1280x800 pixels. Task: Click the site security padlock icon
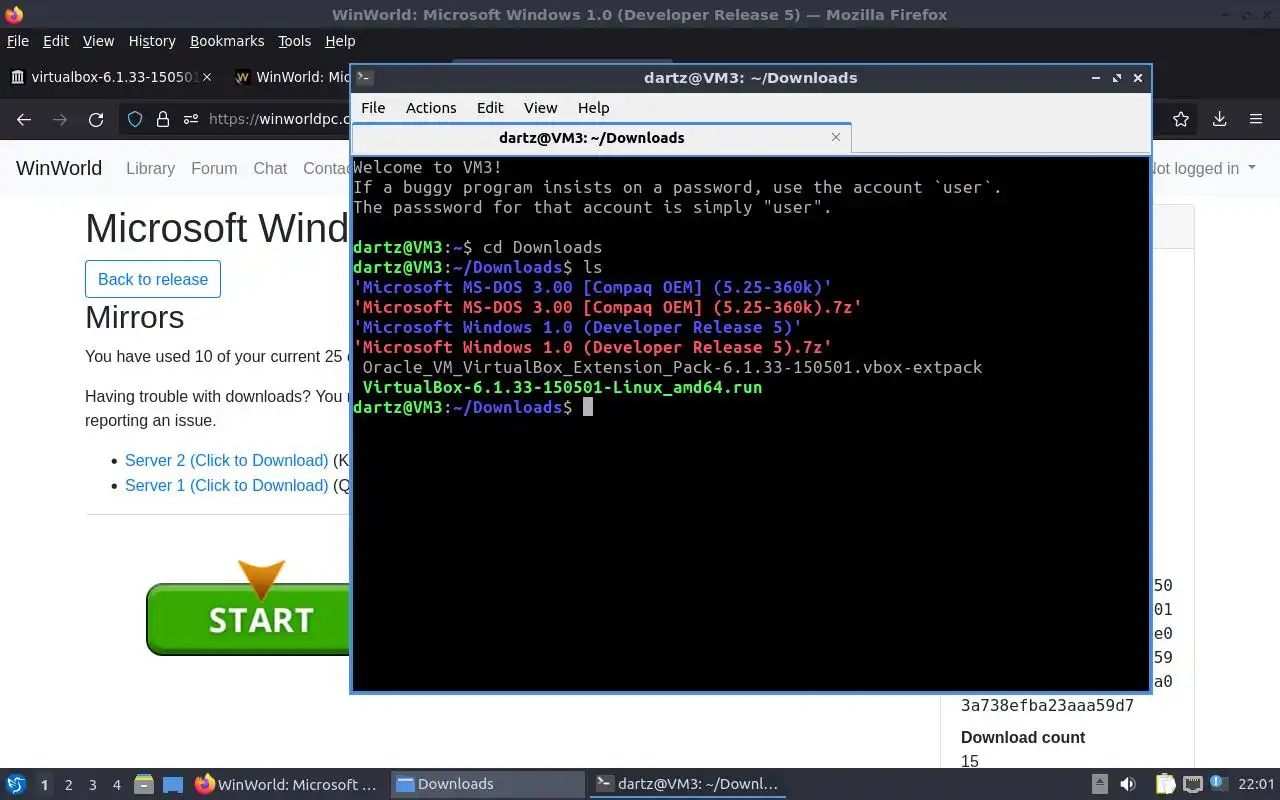coord(163,119)
